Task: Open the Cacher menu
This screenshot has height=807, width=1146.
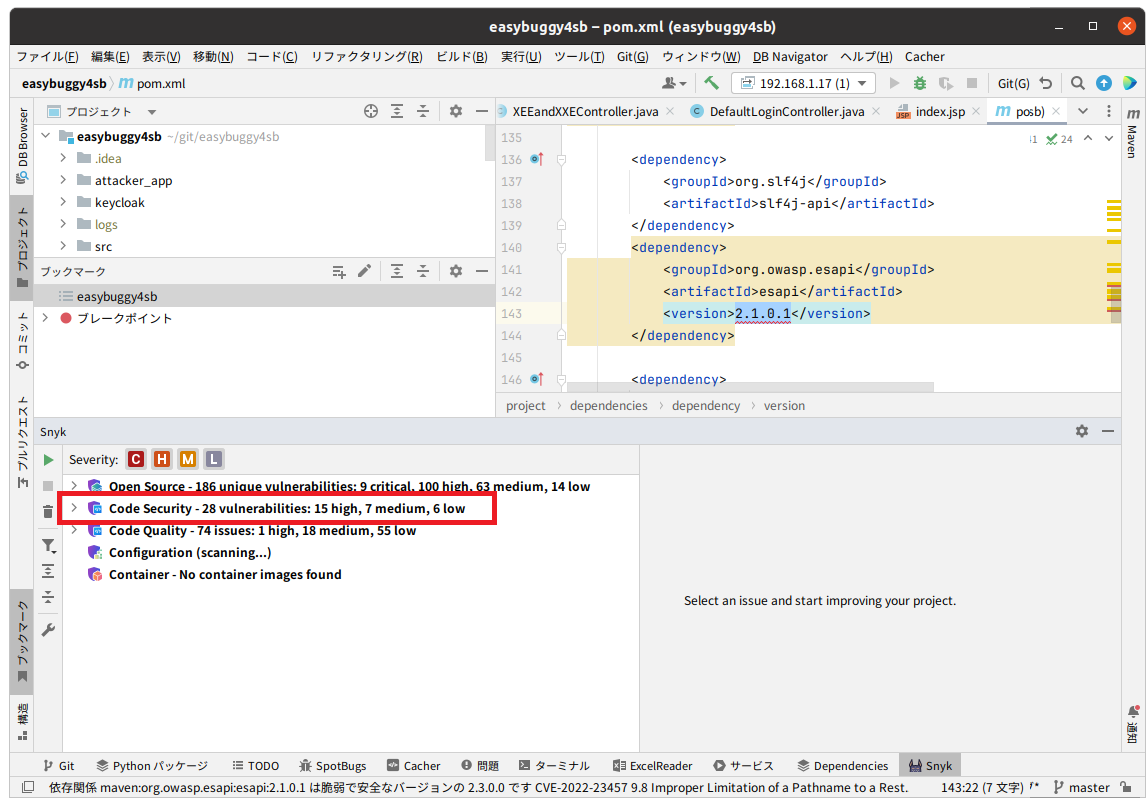Action: (924, 56)
